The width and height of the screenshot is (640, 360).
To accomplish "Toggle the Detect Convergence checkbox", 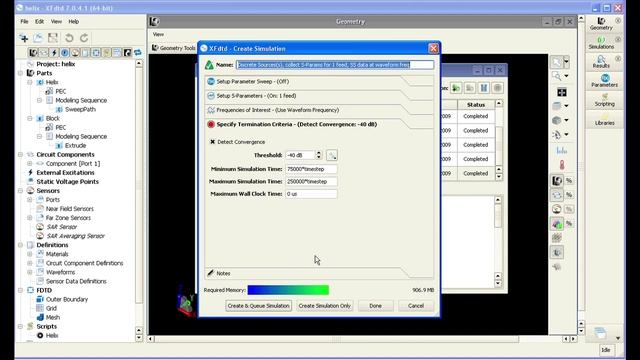I will coord(212,142).
